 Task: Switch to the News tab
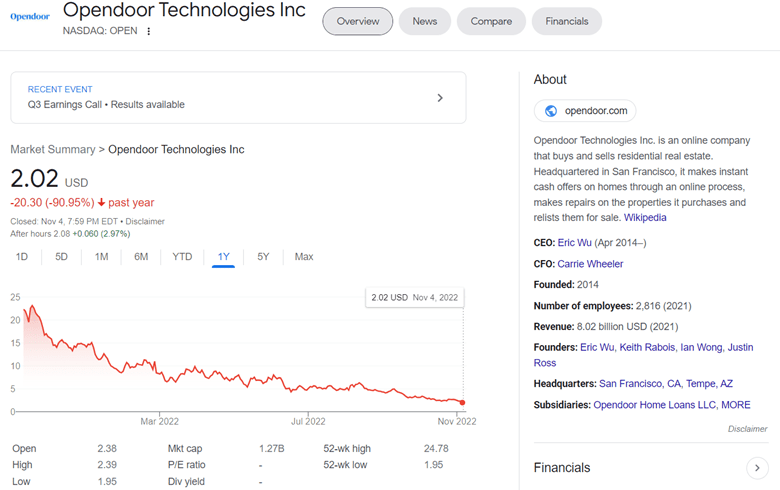point(424,21)
